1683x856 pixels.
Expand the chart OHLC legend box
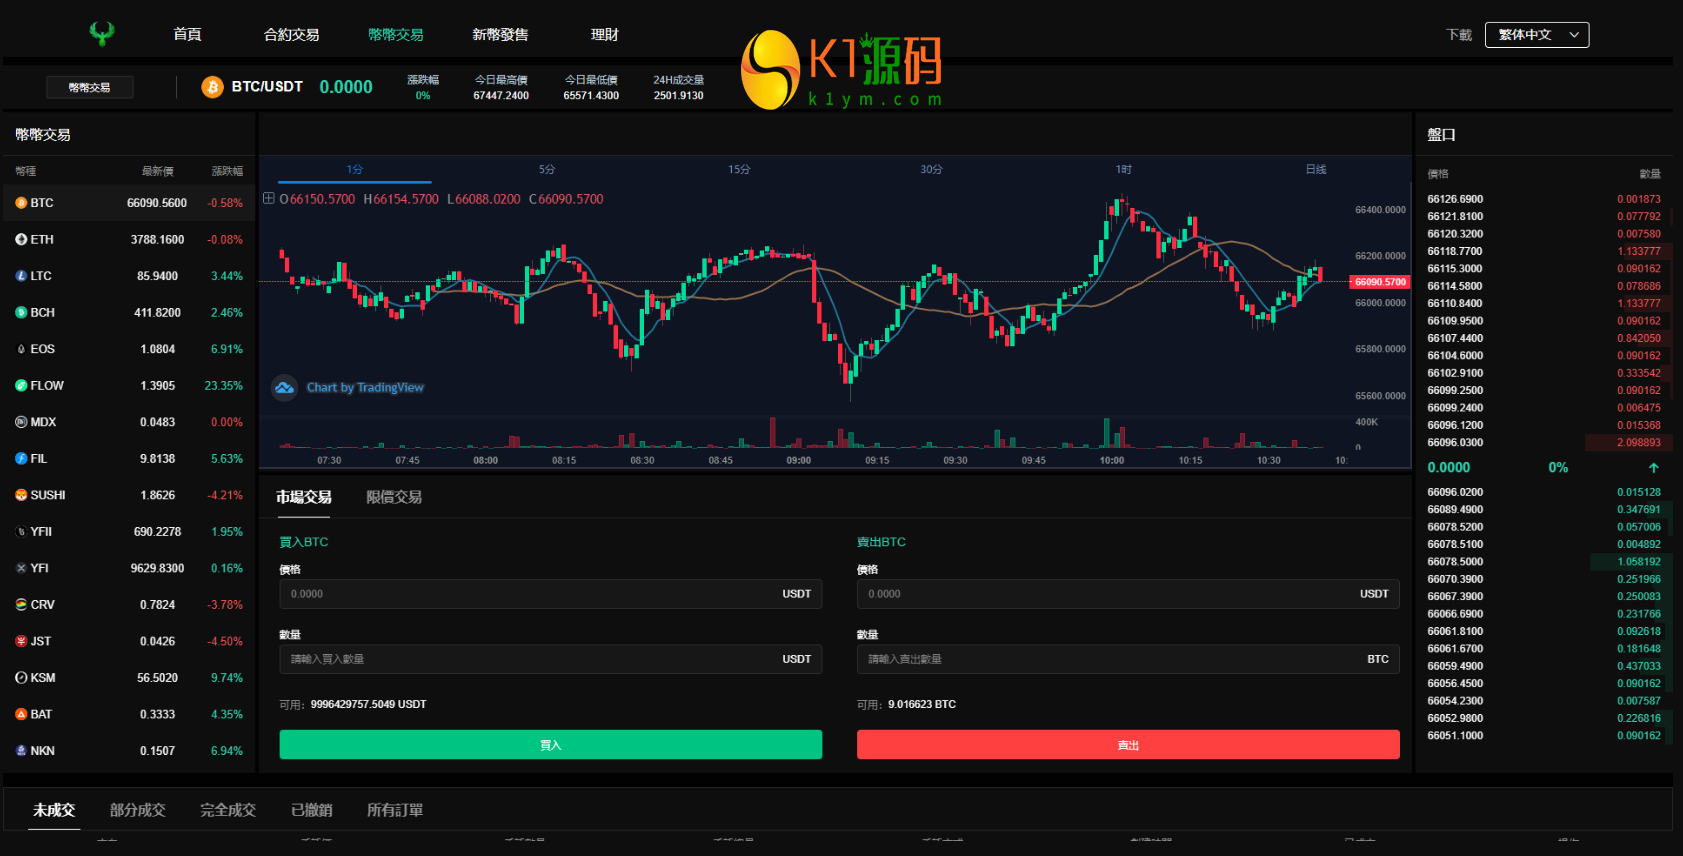point(269,199)
